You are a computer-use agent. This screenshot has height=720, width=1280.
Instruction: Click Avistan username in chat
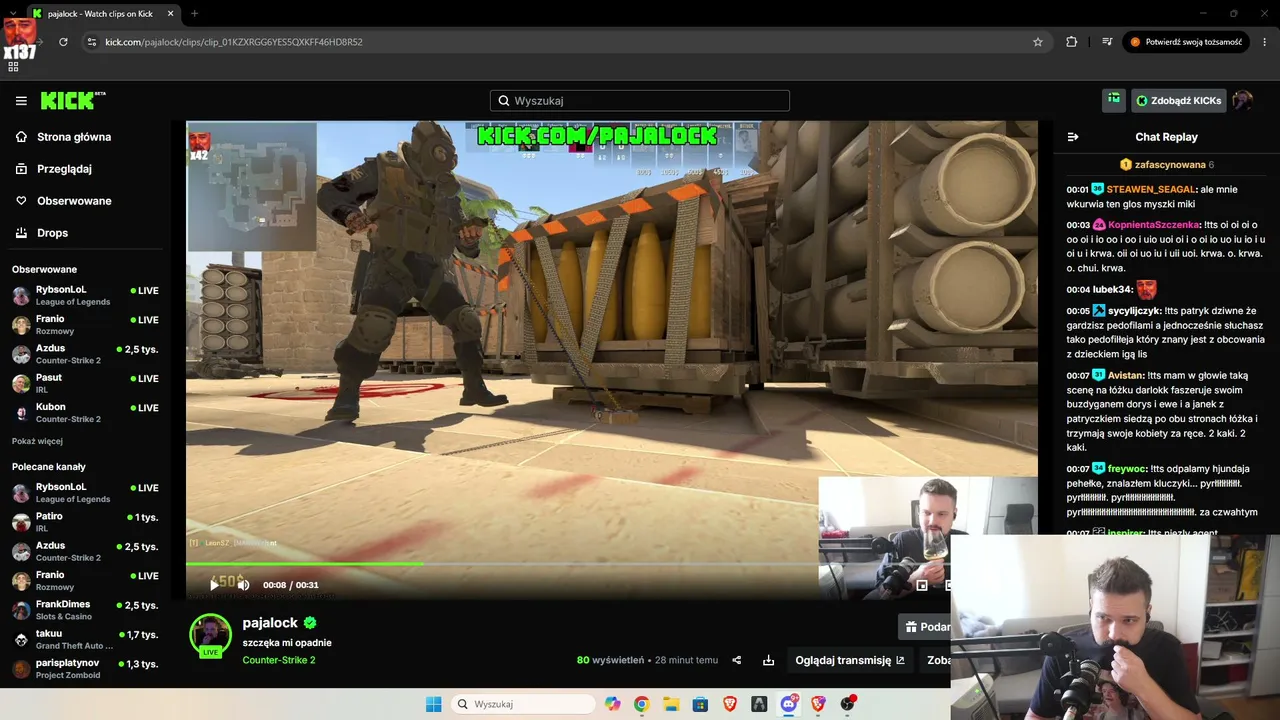tap(1125, 375)
